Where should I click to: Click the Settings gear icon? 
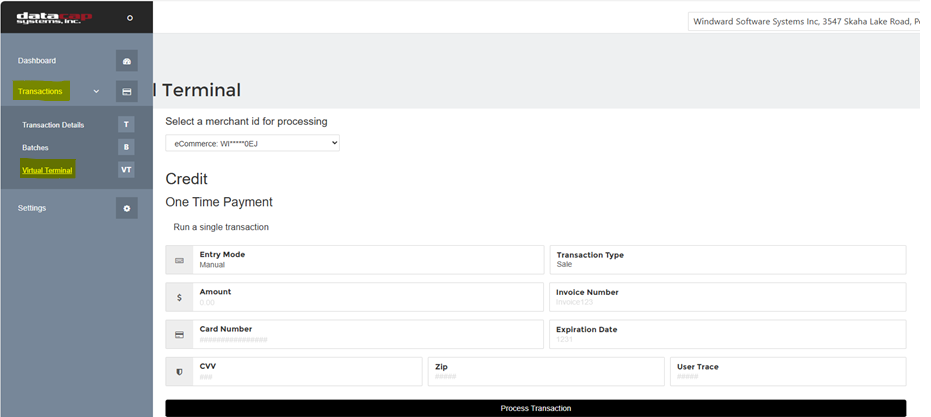pyautogui.click(x=126, y=208)
